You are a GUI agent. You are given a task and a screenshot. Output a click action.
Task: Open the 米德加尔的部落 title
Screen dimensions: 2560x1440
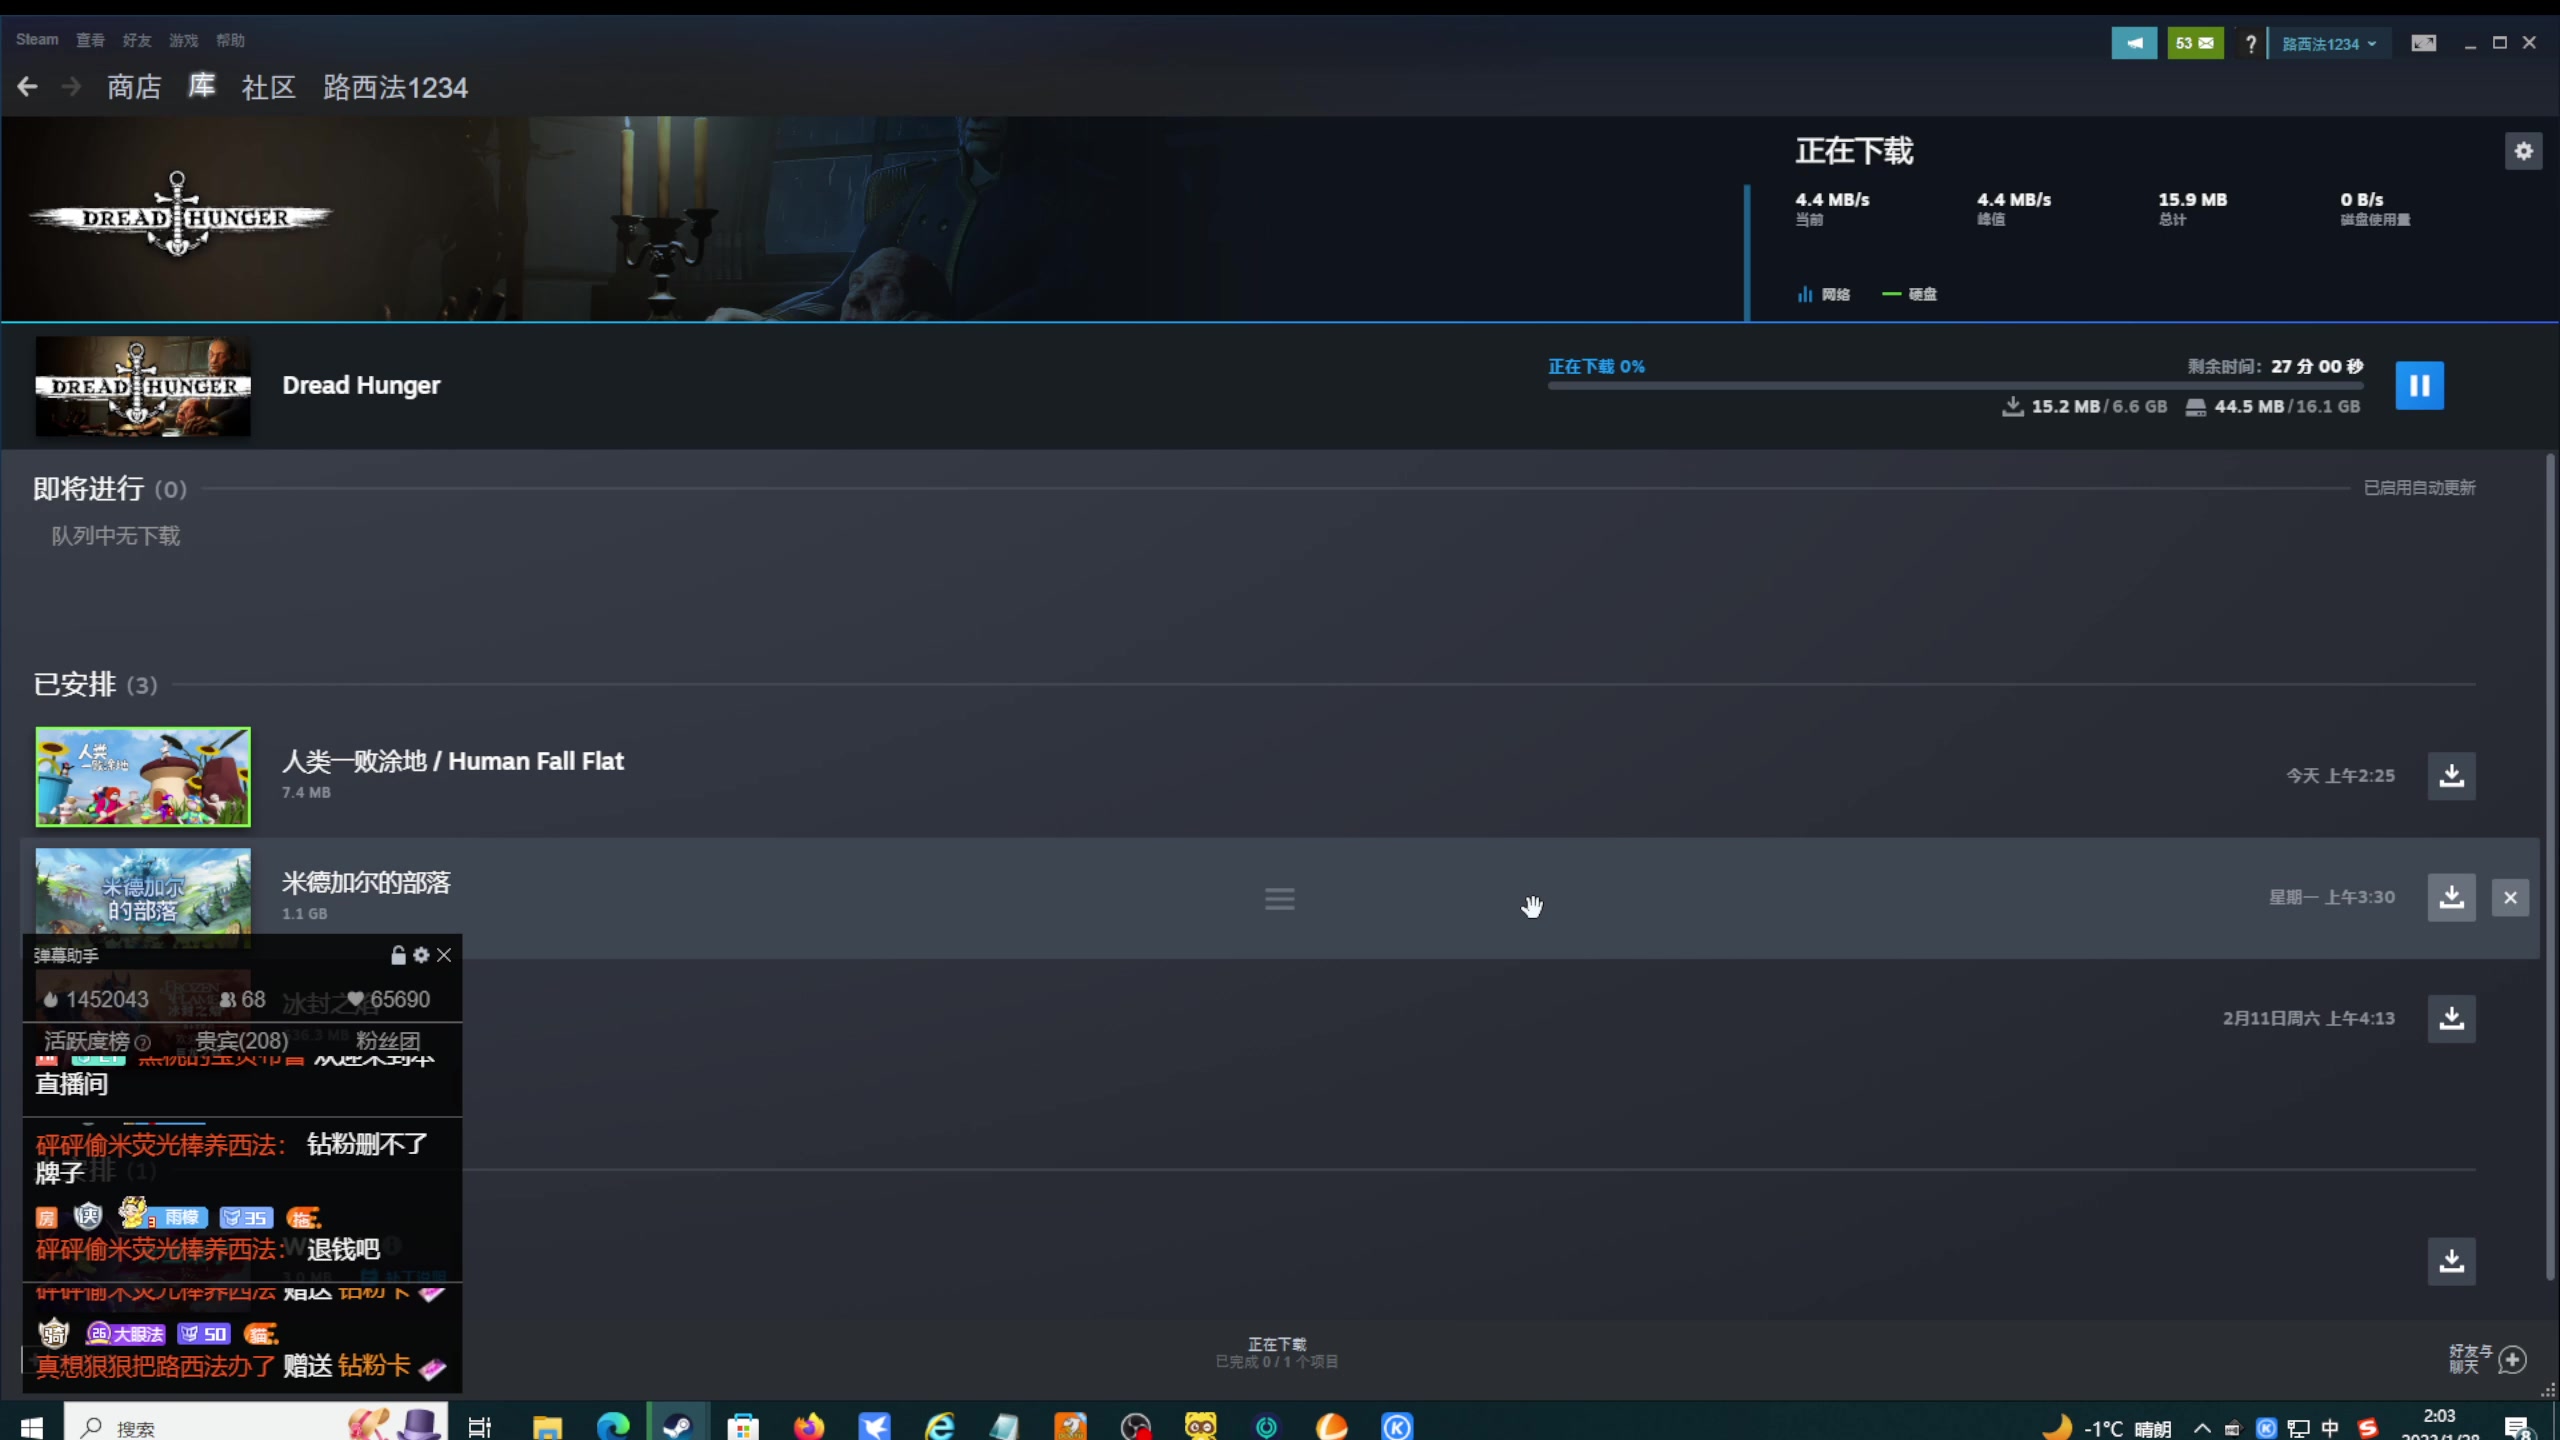366,883
